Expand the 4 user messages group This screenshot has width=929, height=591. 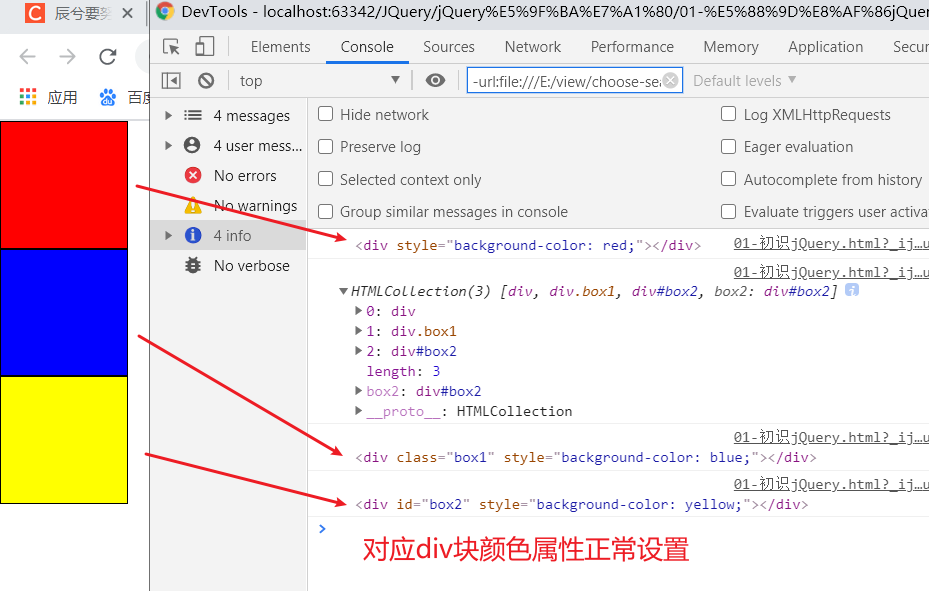pos(168,146)
